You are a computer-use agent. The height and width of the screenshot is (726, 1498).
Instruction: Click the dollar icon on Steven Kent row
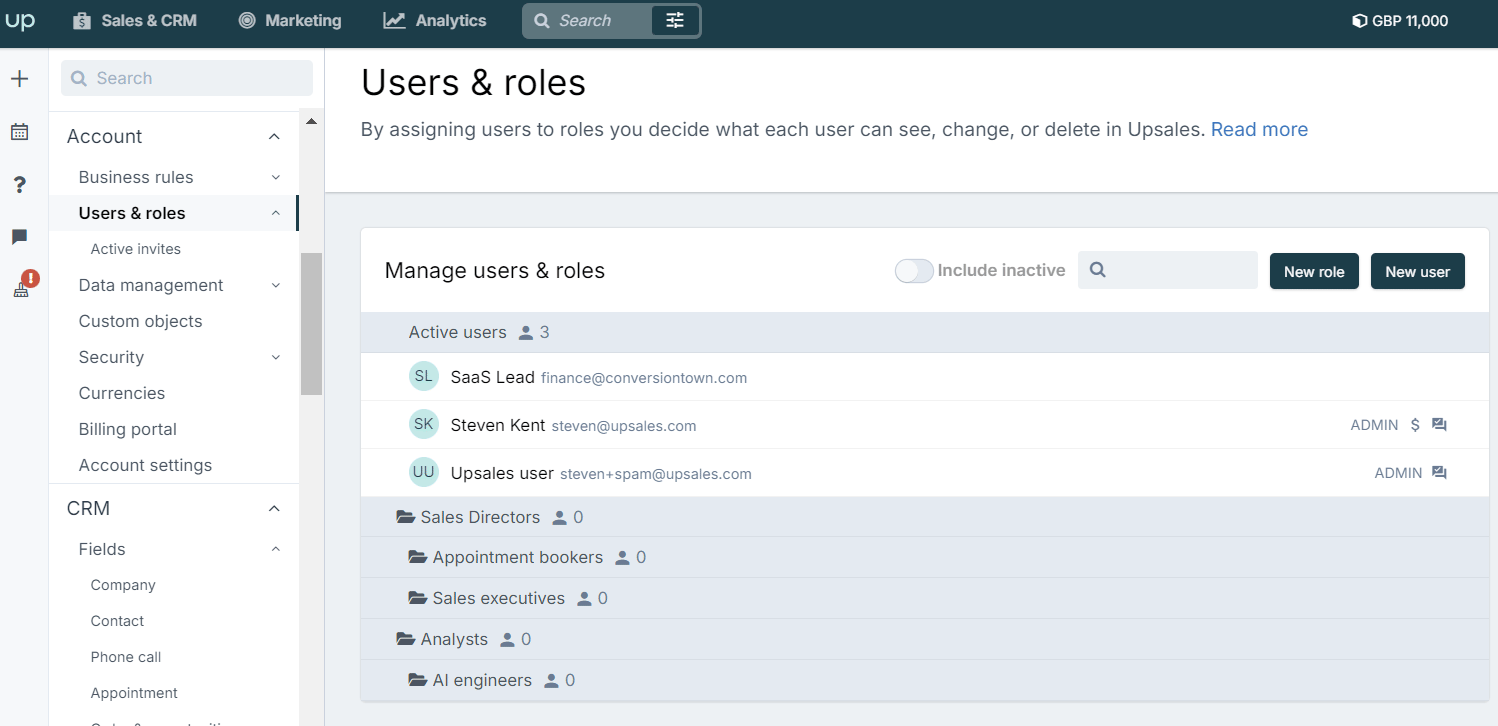click(1415, 425)
